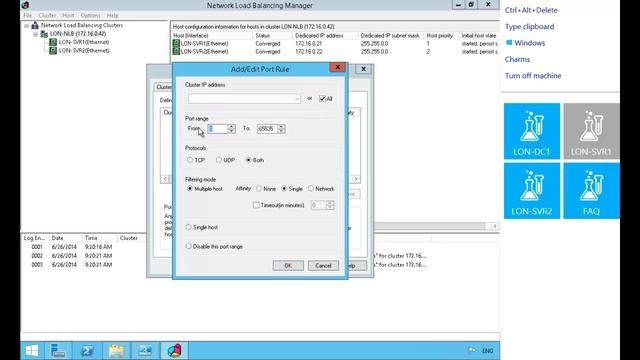Image resolution: width=640 pixels, height=360 pixels.
Task: Click the LON-SVR1(Ethernet) host icon in tree
Action: (x=53, y=42)
